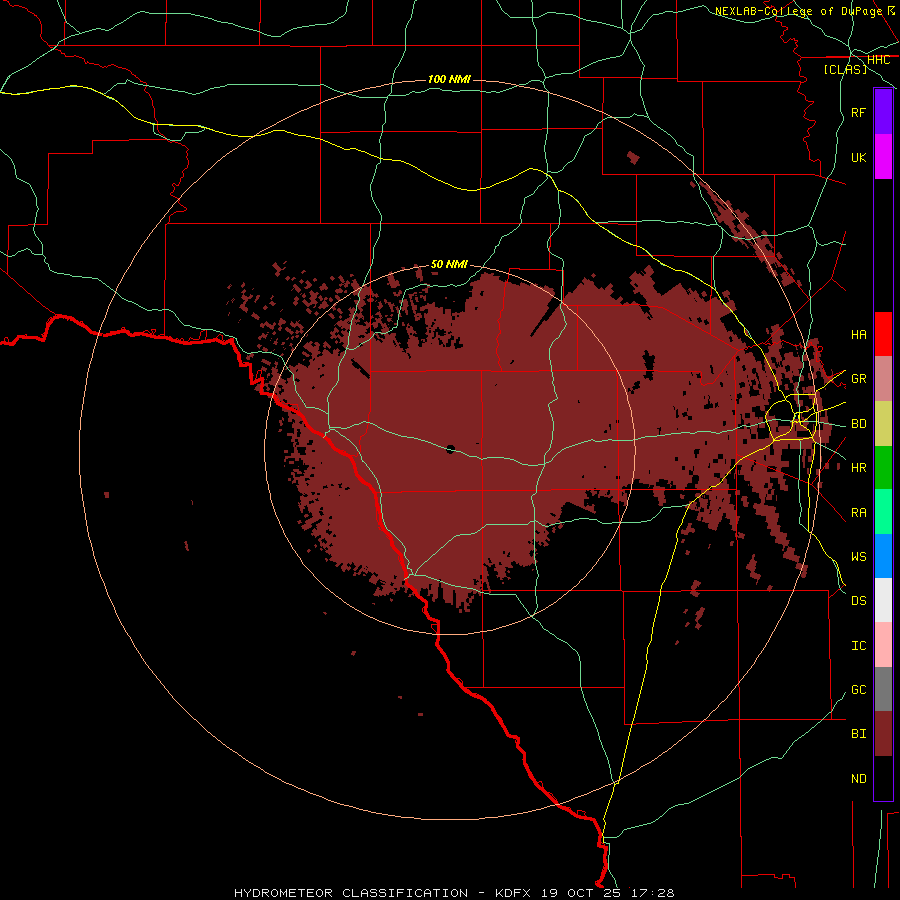Click the RF purple legend swatch
Screen dimensions: 900x900
pos(883,112)
